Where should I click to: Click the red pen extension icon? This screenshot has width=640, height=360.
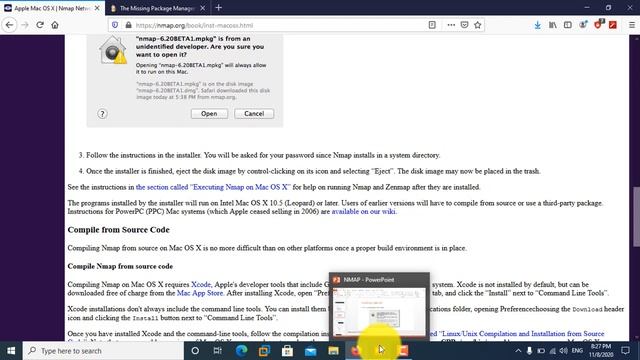(x=613, y=25)
